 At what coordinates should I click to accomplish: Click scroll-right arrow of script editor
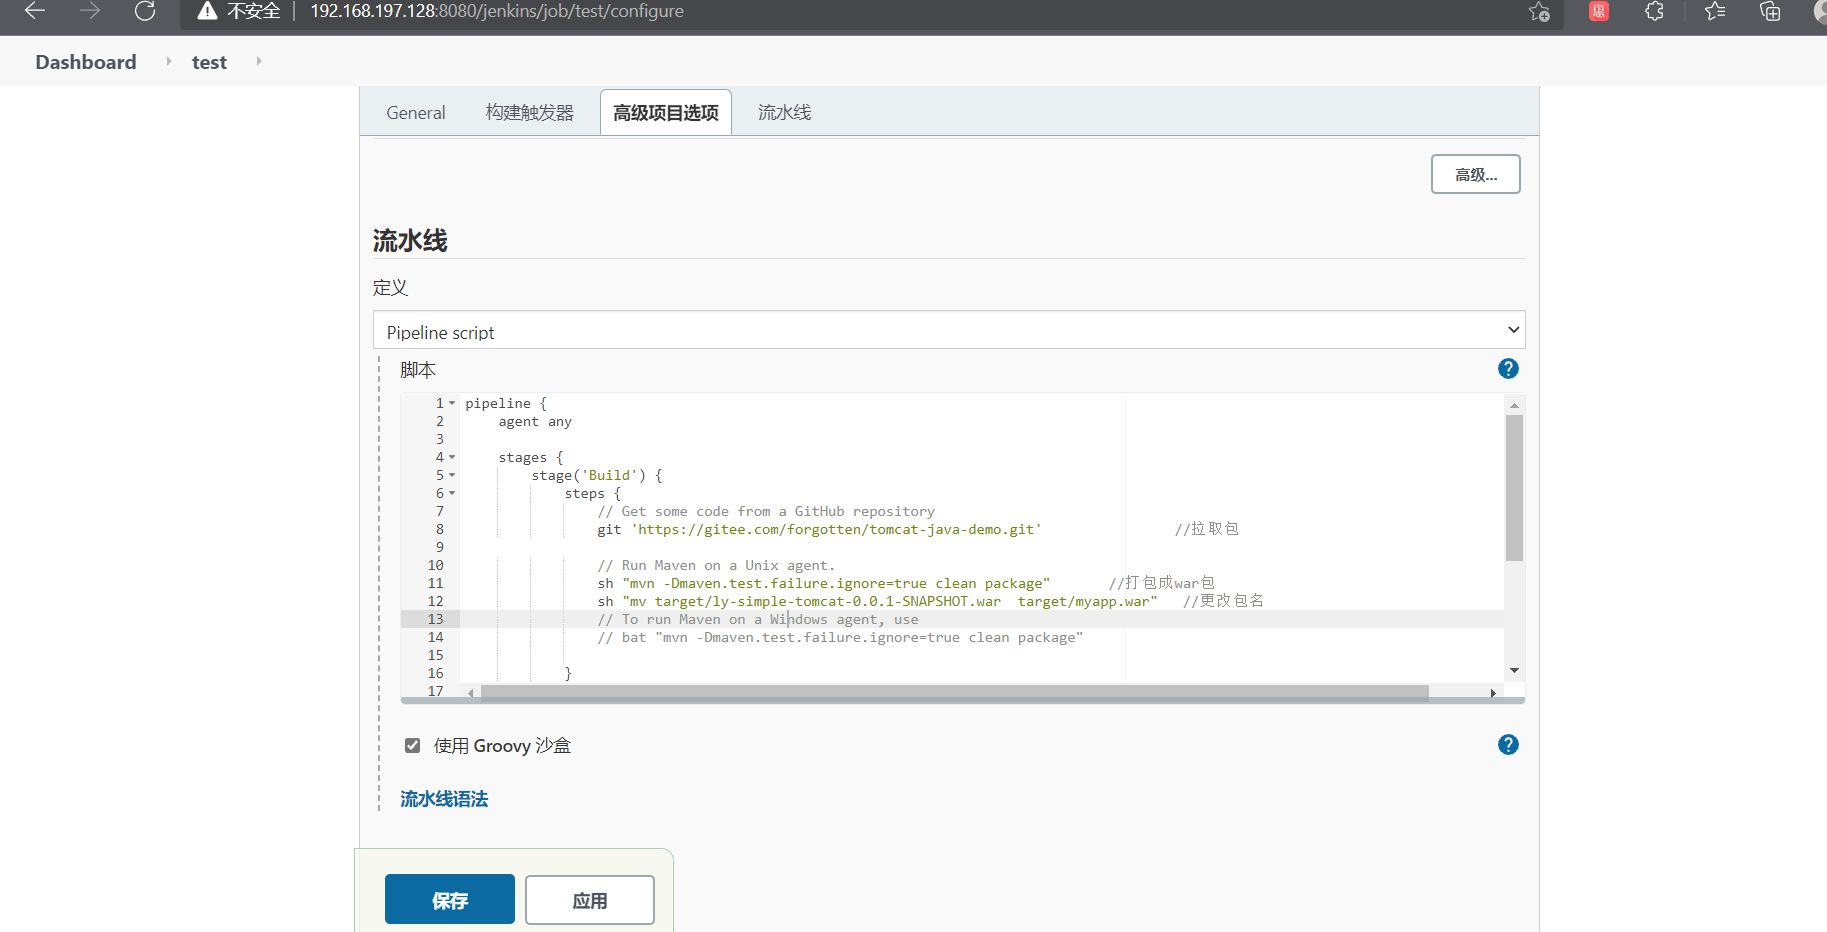pos(1493,692)
